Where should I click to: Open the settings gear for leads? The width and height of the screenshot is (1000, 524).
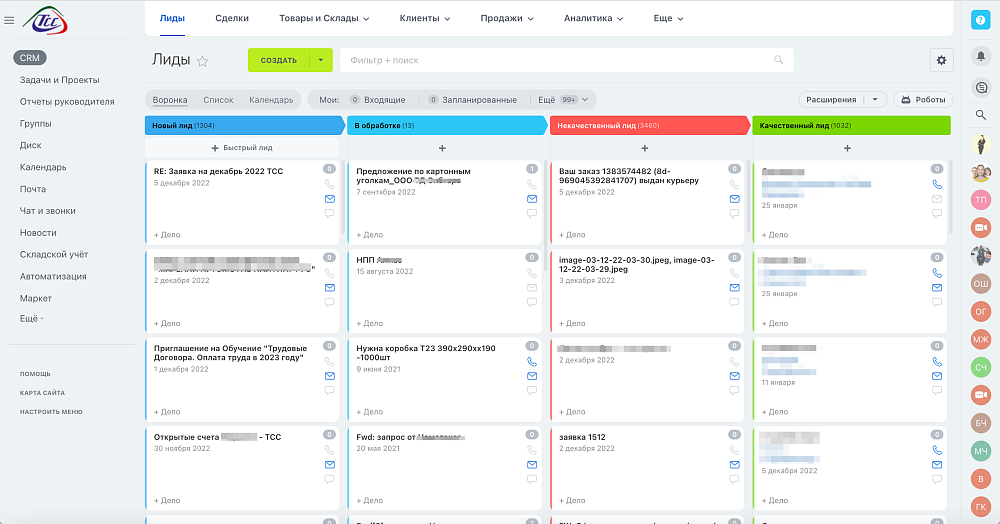(941, 61)
